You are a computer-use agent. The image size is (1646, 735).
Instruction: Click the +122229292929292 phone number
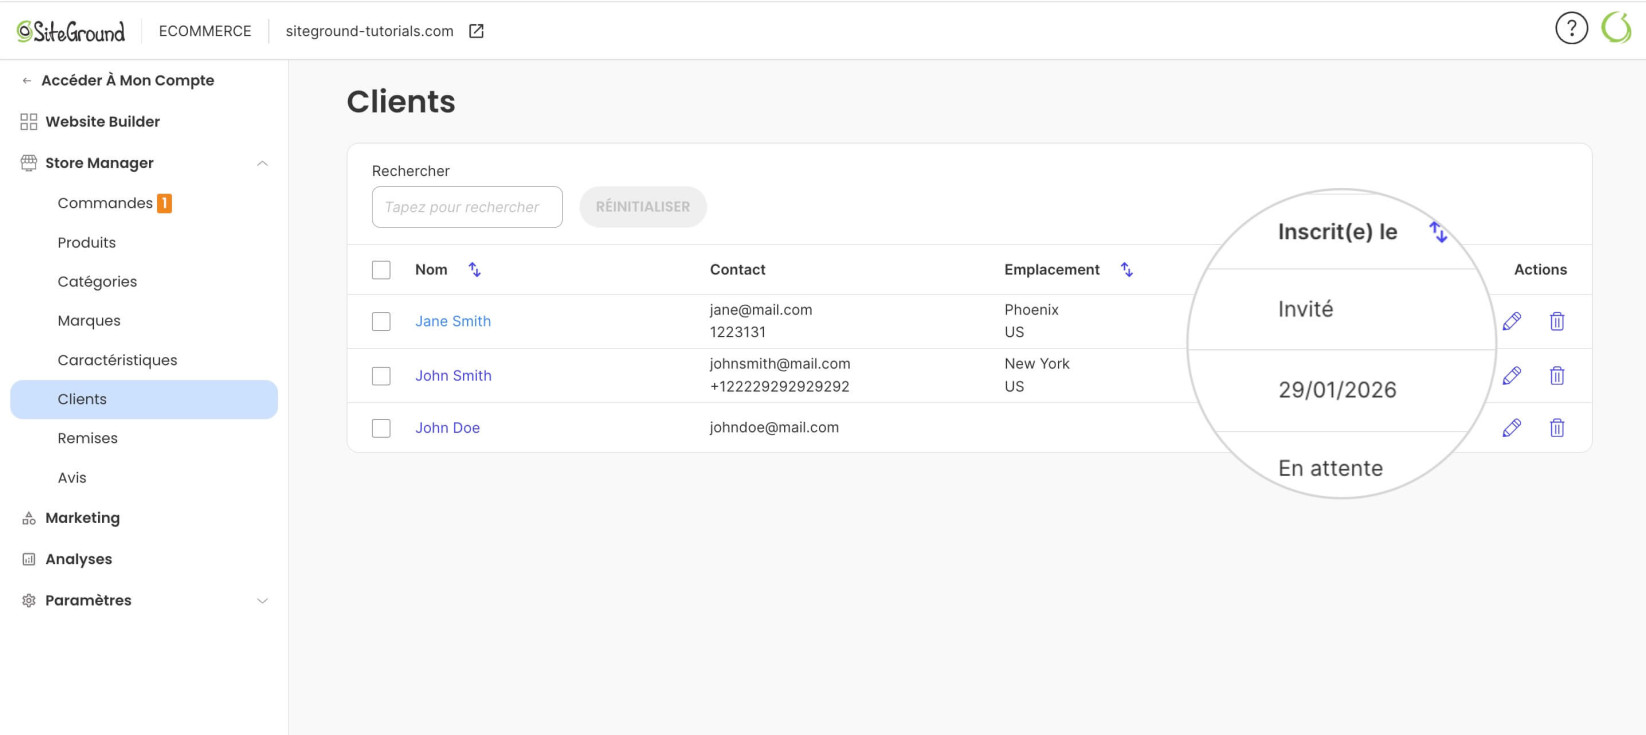pyautogui.click(x=779, y=387)
